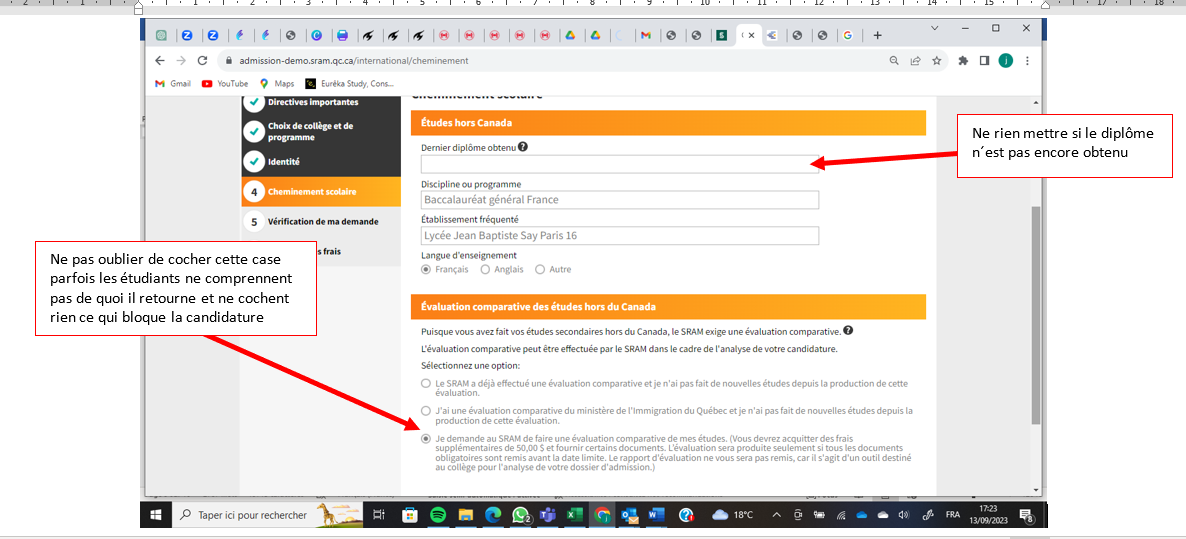Select 'Je demande au SRAM' evaluation option
1186x539 pixels.
427,438
